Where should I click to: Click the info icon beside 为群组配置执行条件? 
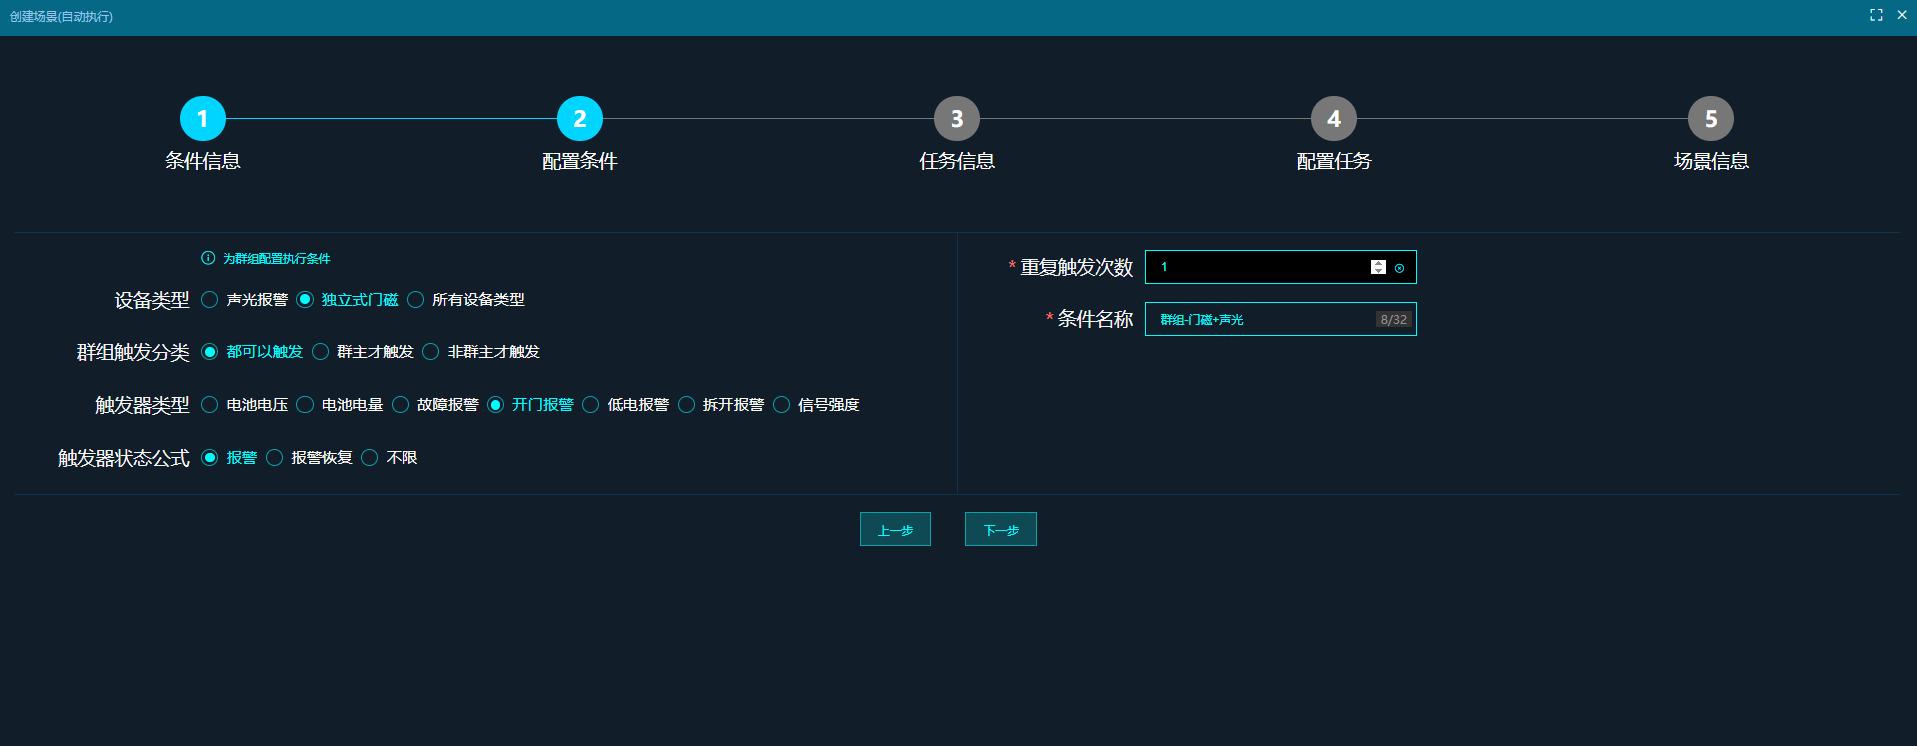208,258
